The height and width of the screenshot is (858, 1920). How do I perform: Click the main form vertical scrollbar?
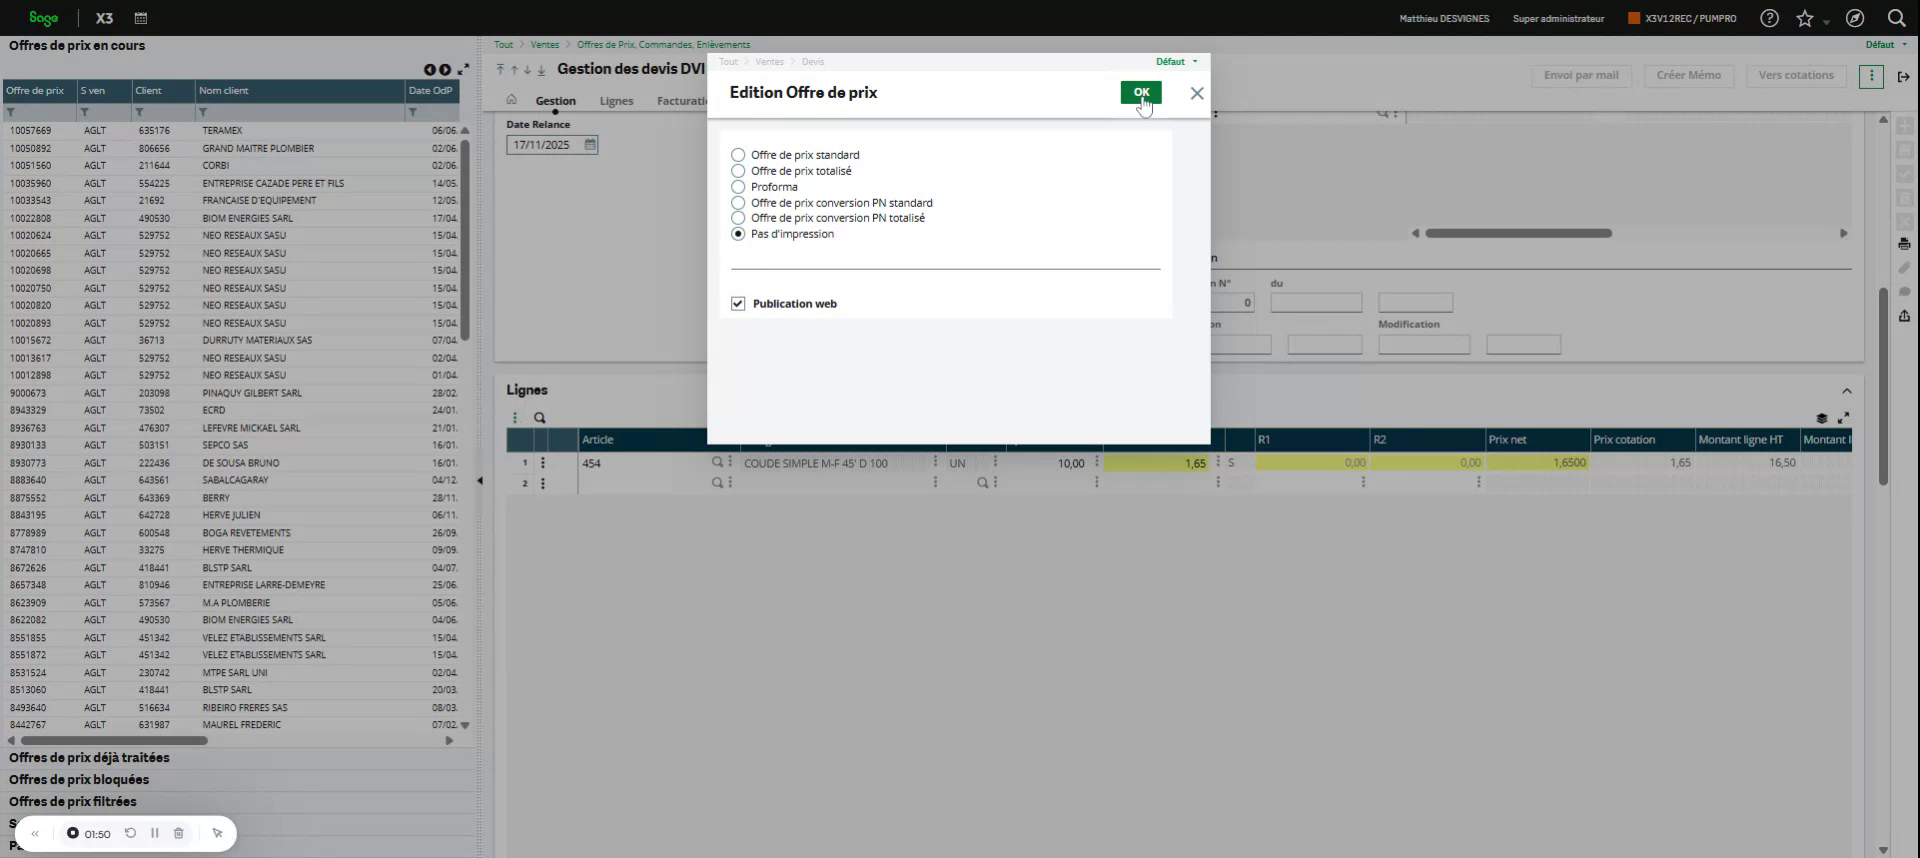[x=1883, y=387]
